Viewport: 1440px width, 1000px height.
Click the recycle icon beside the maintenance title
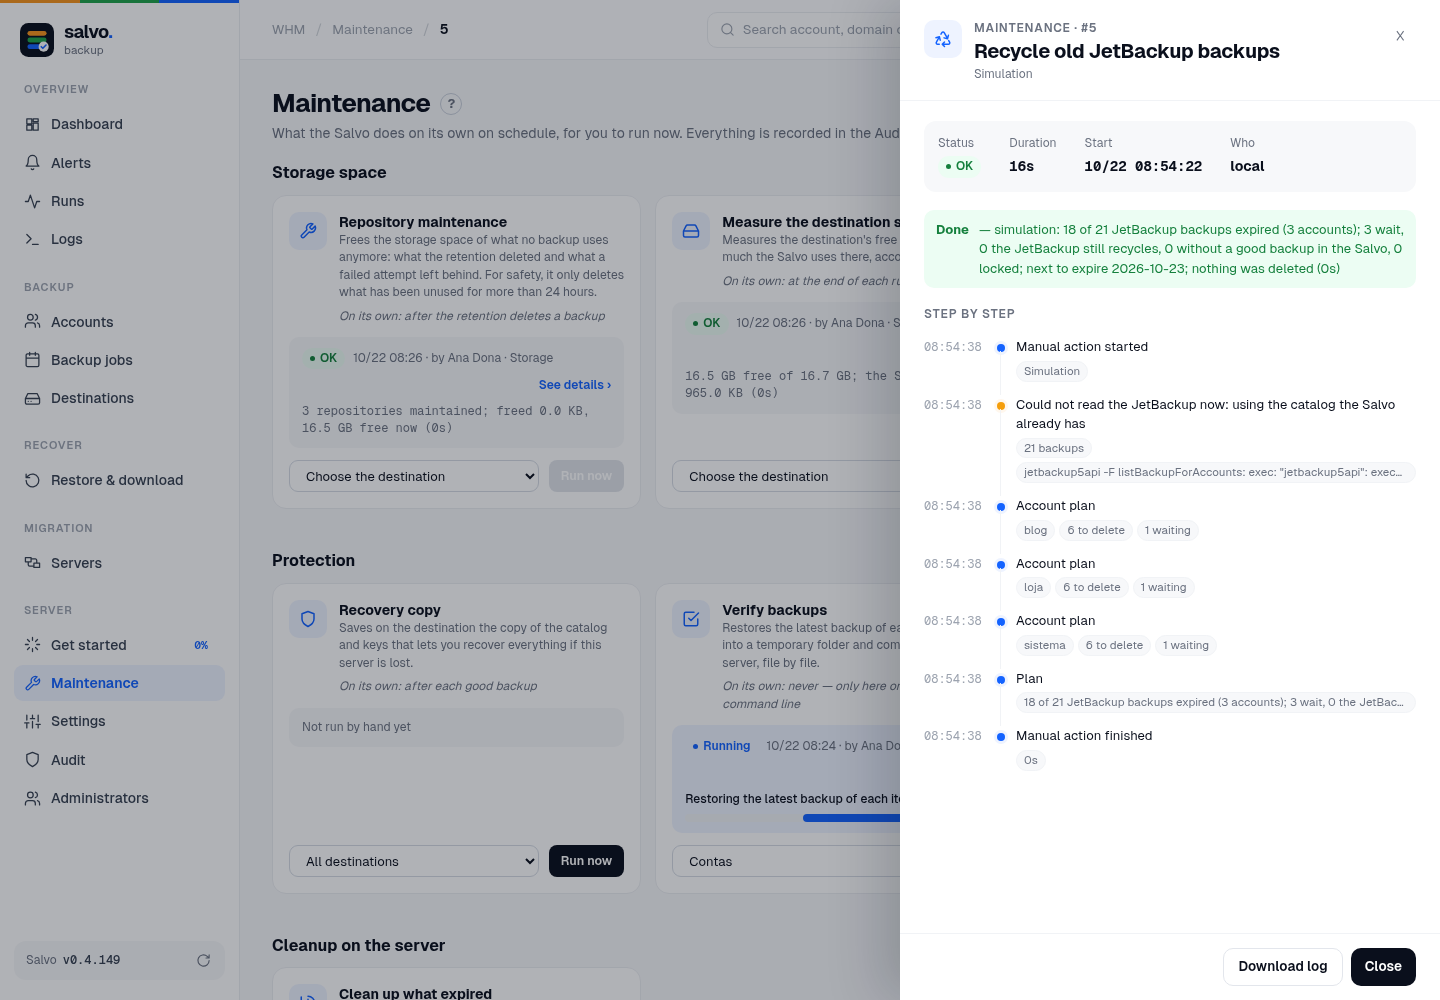(942, 39)
